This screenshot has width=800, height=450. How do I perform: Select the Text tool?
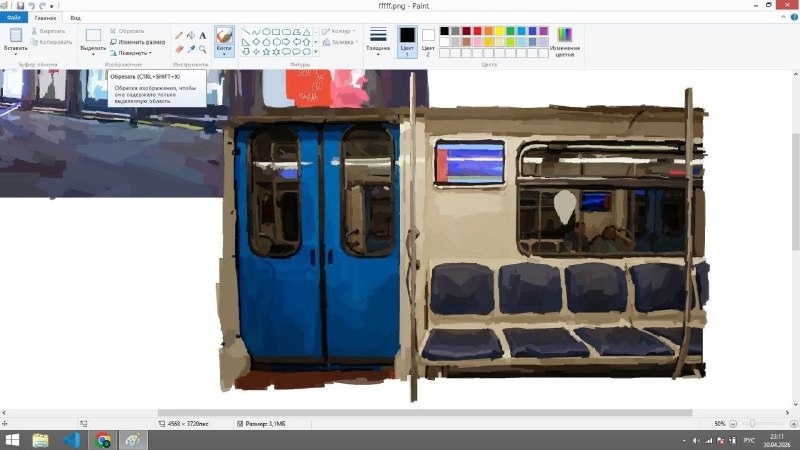(x=203, y=35)
